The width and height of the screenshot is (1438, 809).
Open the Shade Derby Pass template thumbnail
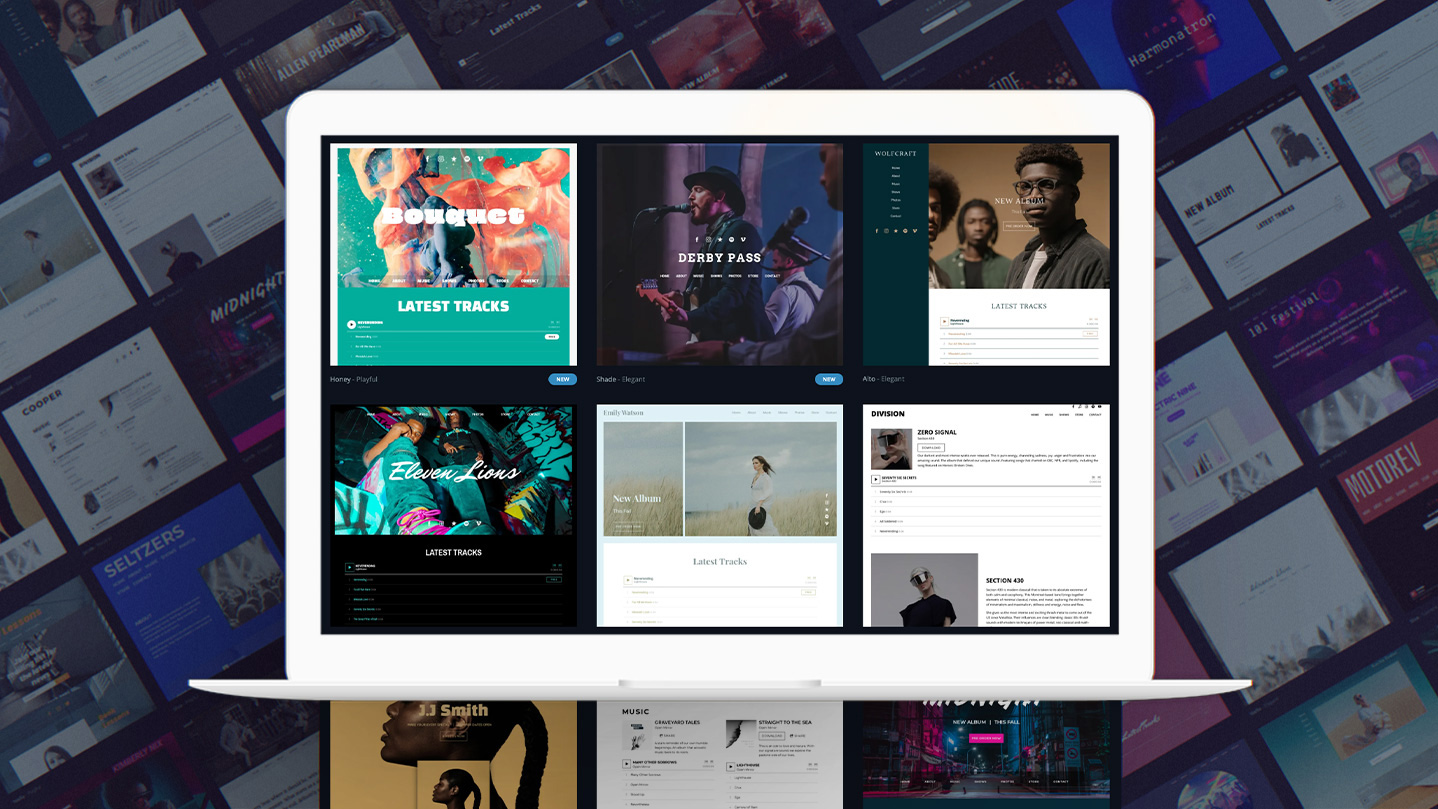tap(720, 255)
